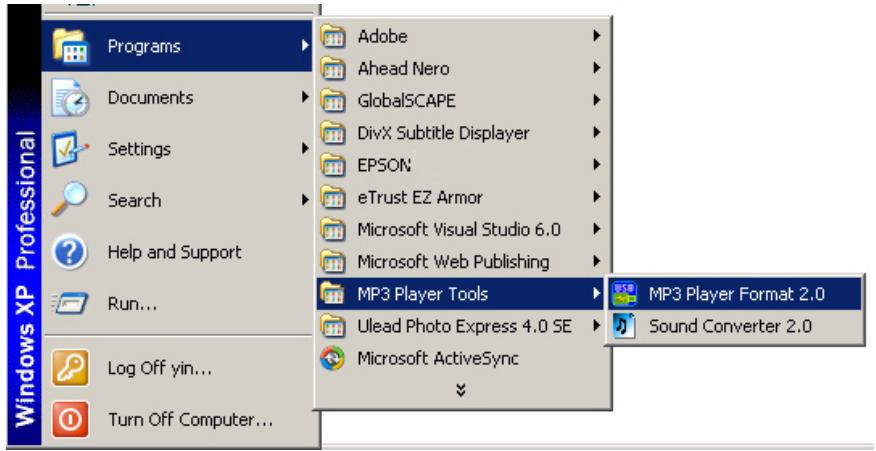Expand the MP3 Player Tools arrow

click(597, 293)
